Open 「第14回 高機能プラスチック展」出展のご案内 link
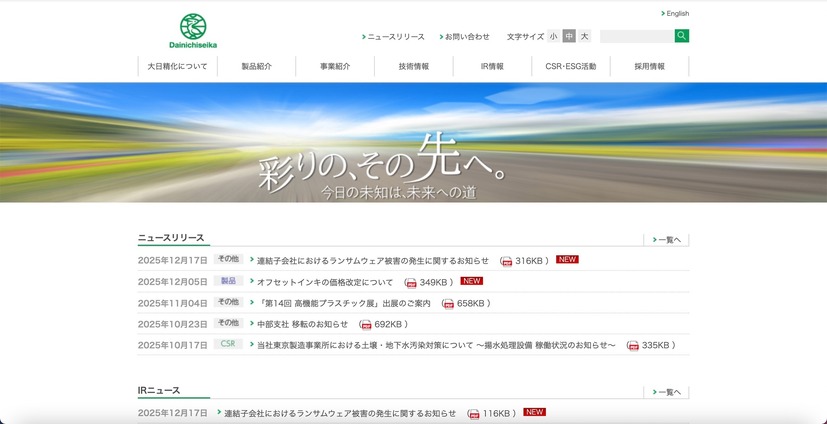The height and width of the screenshot is (424, 827). pos(343,303)
